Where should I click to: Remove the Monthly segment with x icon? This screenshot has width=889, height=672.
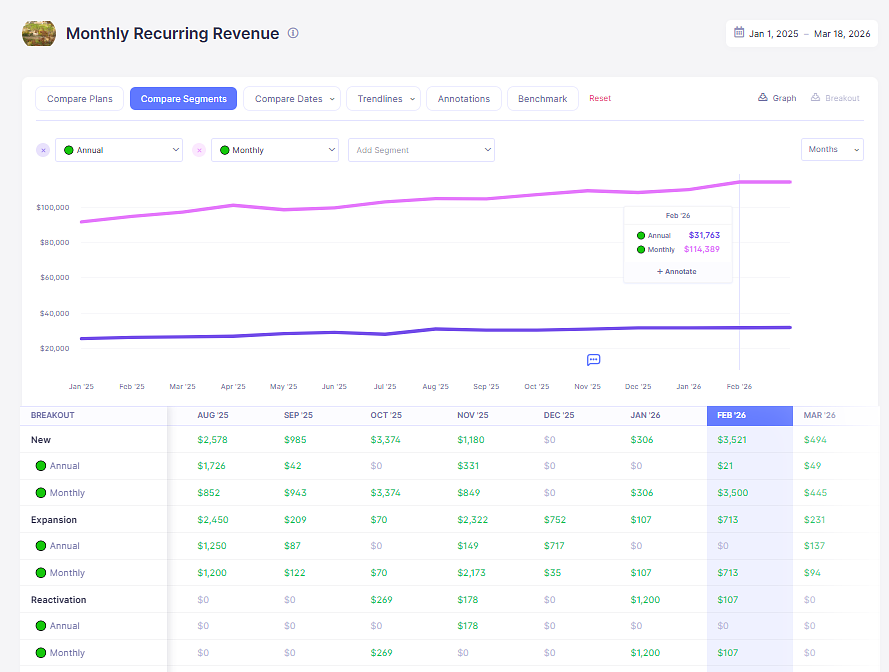(198, 150)
